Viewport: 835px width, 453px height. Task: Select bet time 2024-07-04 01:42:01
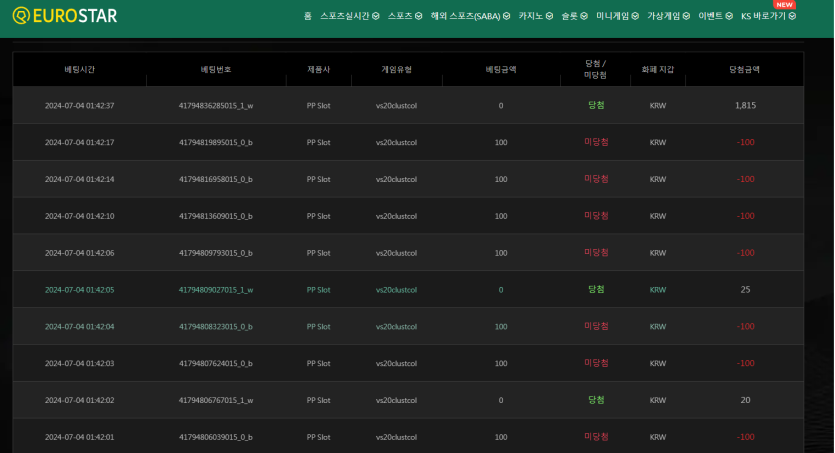pos(79,437)
